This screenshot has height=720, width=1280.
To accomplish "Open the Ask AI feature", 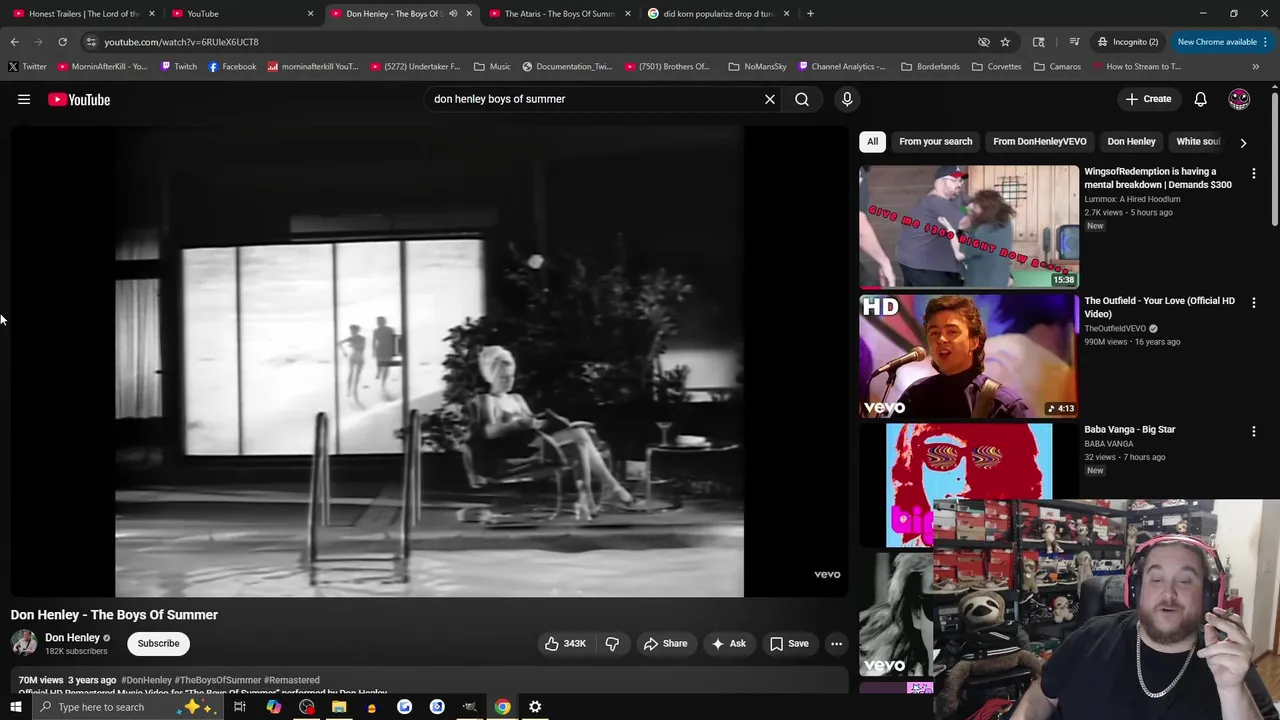I will tap(728, 644).
